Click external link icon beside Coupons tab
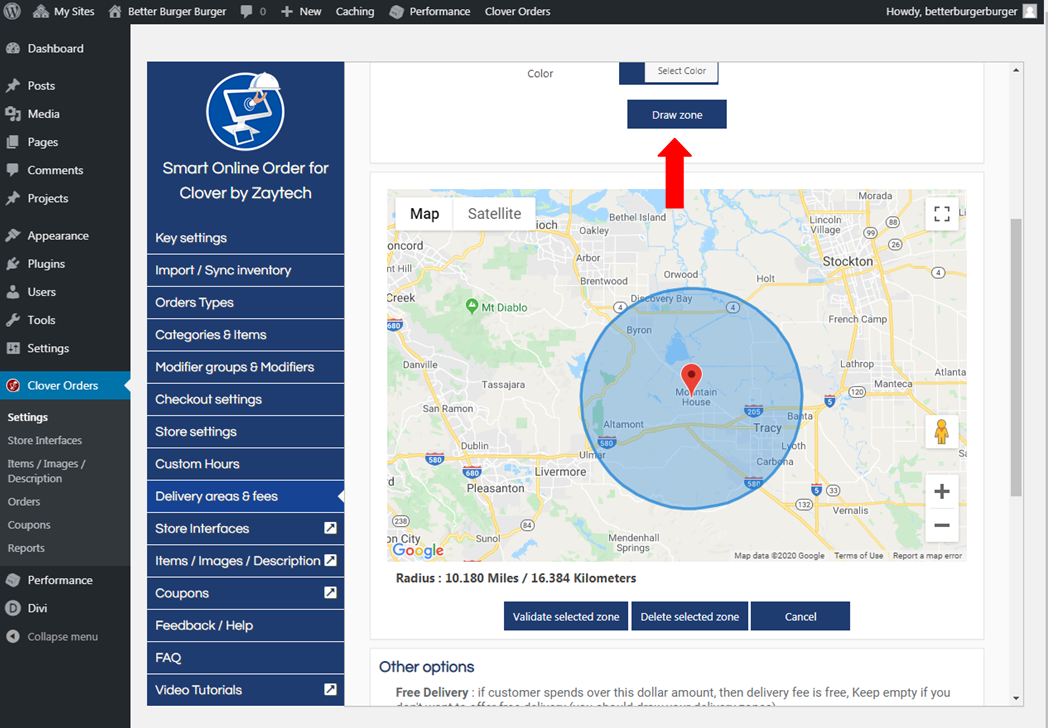The image size is (1048, 728). pyautogui.click(x=330, y=592)
